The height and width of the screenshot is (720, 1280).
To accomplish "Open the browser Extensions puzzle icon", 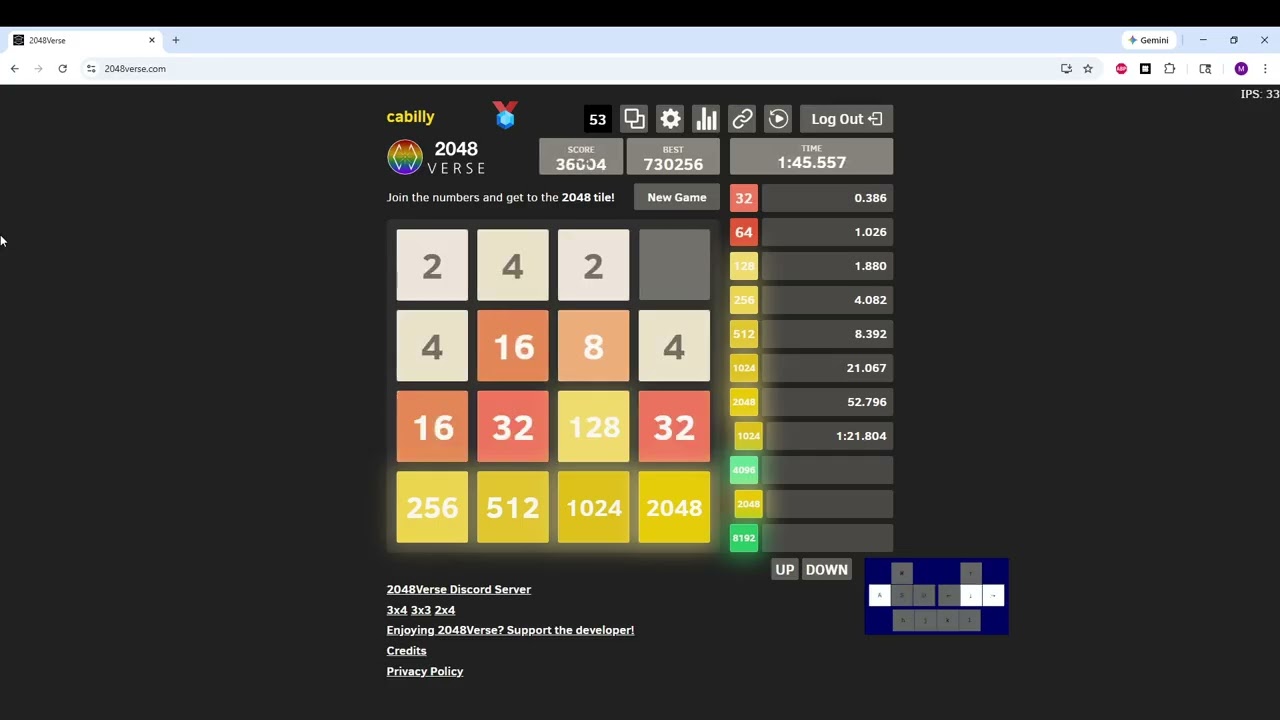I will pos(1169,69).
